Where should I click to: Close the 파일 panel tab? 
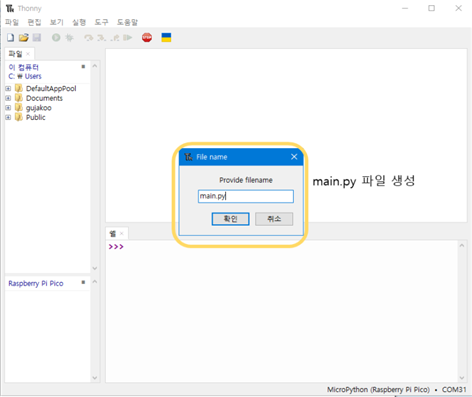click(28, 54)
